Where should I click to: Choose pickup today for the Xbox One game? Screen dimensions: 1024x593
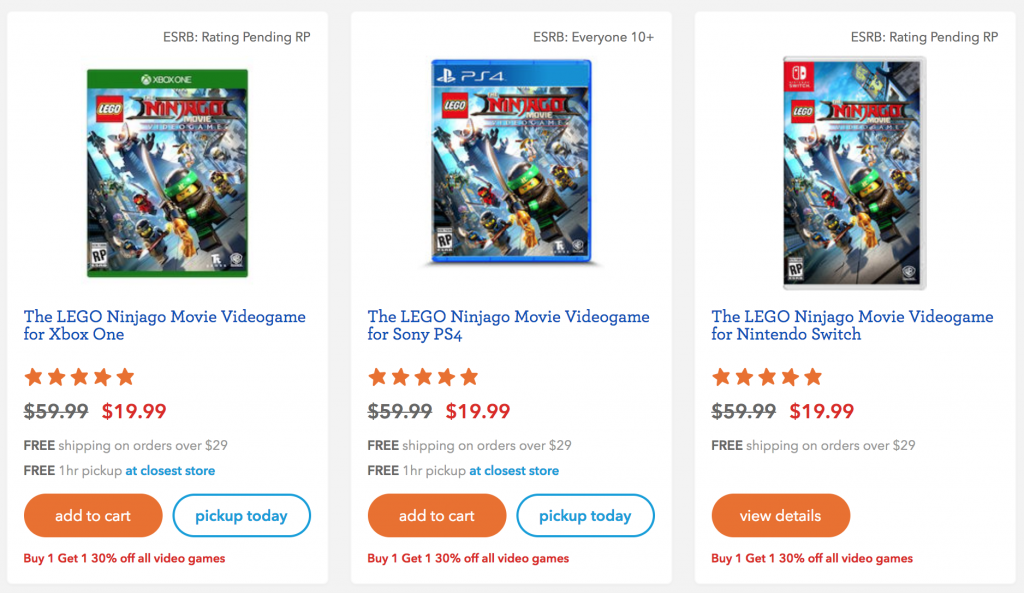tap(241, 516)
